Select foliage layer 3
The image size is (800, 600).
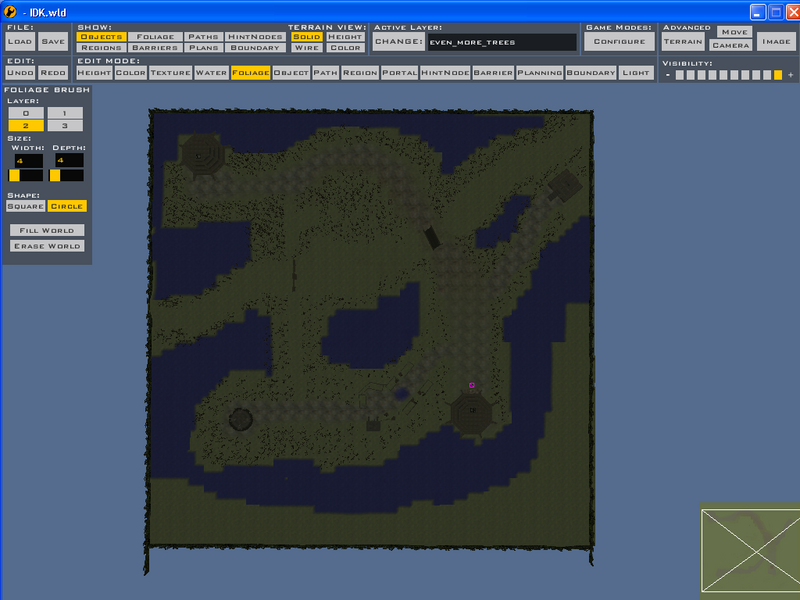65,126
